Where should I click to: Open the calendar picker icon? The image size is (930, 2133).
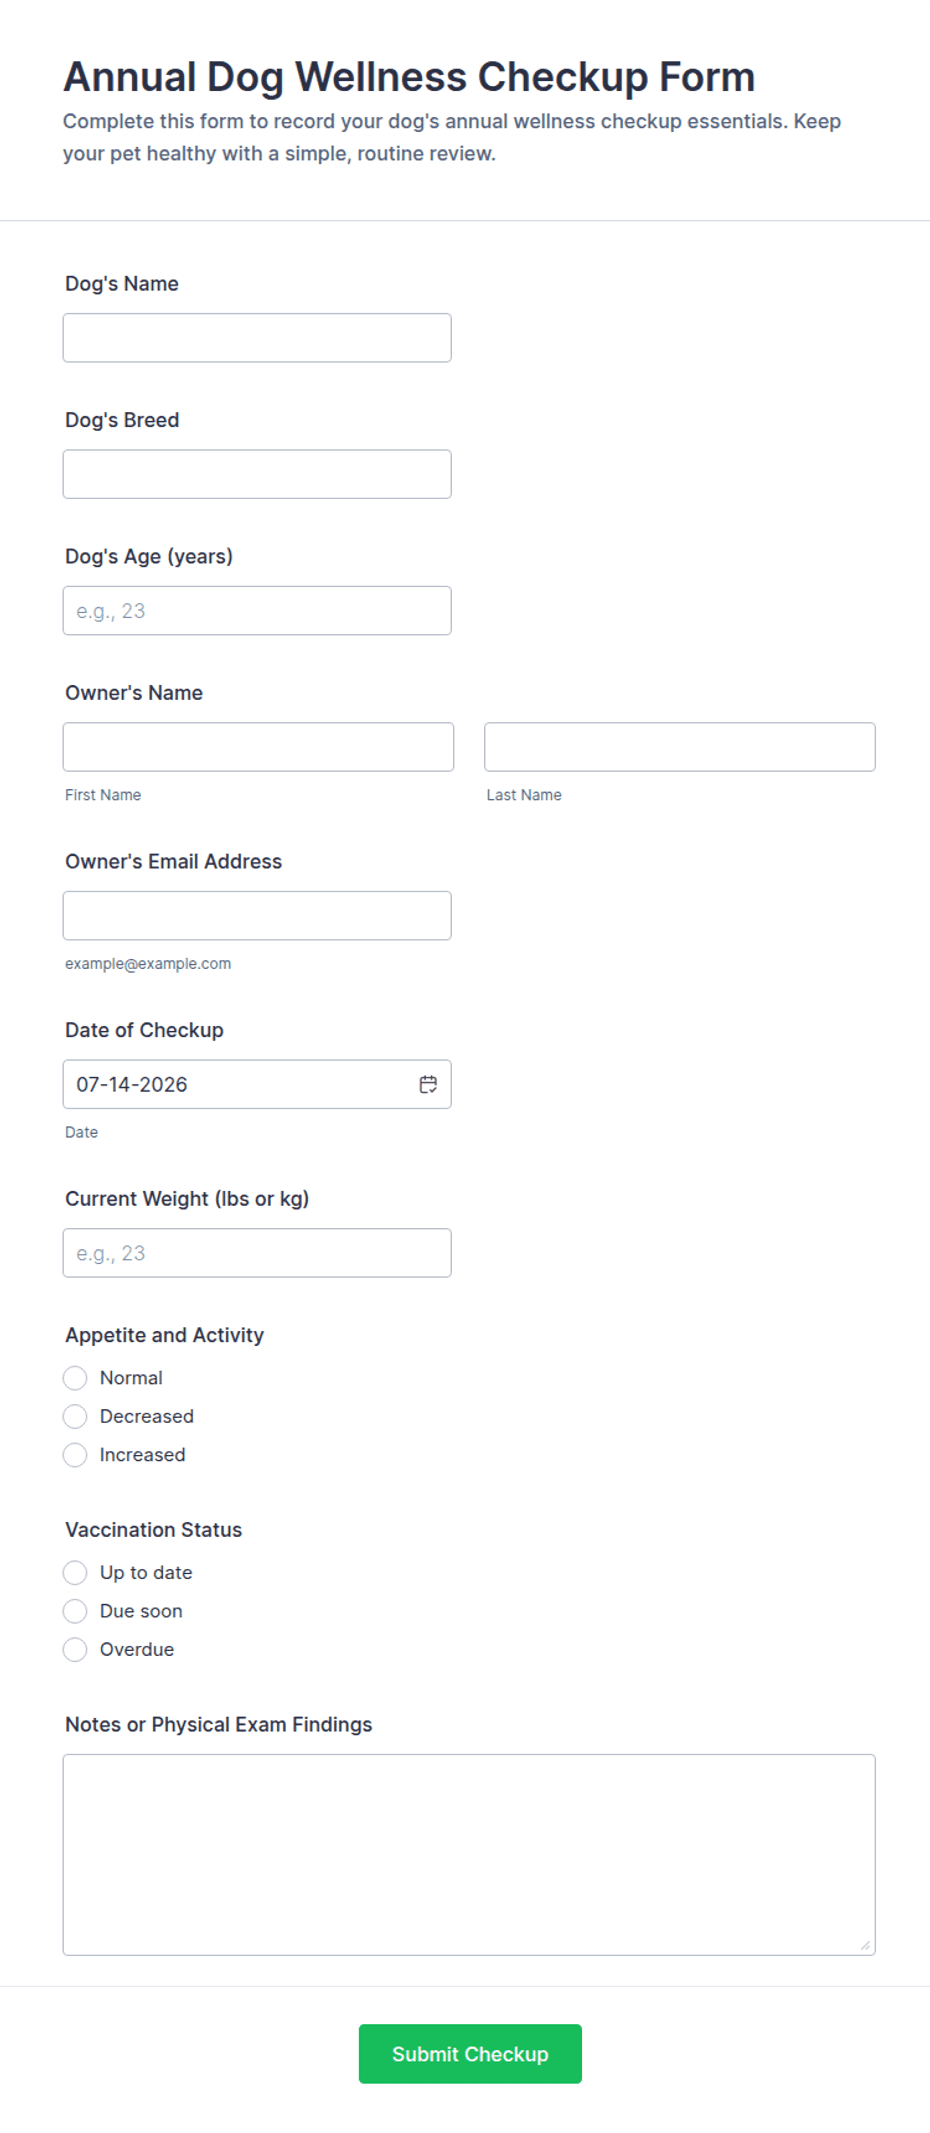coord(428,1084)
